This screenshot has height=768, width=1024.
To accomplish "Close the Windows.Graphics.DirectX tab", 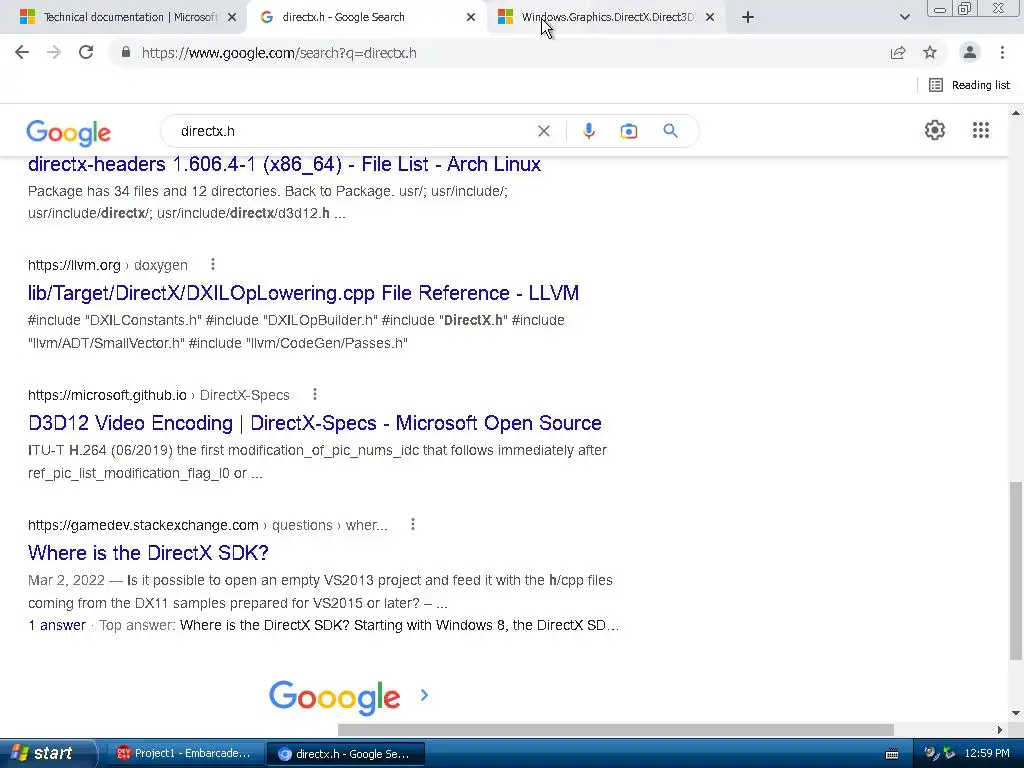I will pyautogui.click(x=710, y=17).
